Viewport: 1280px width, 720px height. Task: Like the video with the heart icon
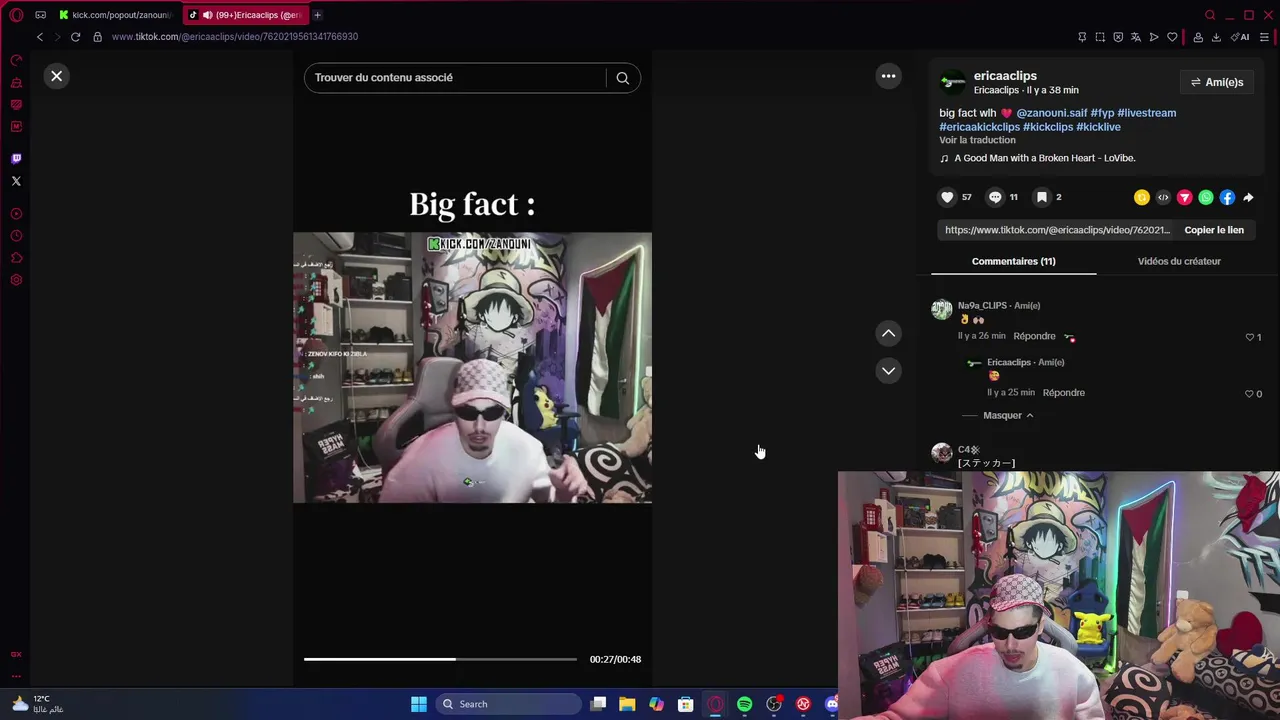tap(947, 197)
